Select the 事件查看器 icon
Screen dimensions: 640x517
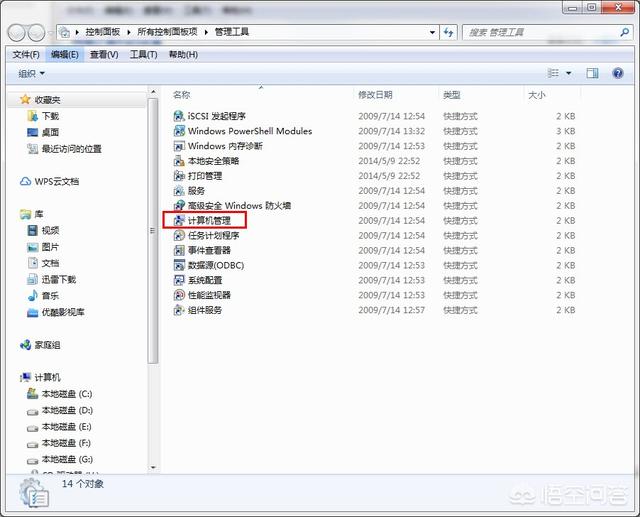pos(179,250)
